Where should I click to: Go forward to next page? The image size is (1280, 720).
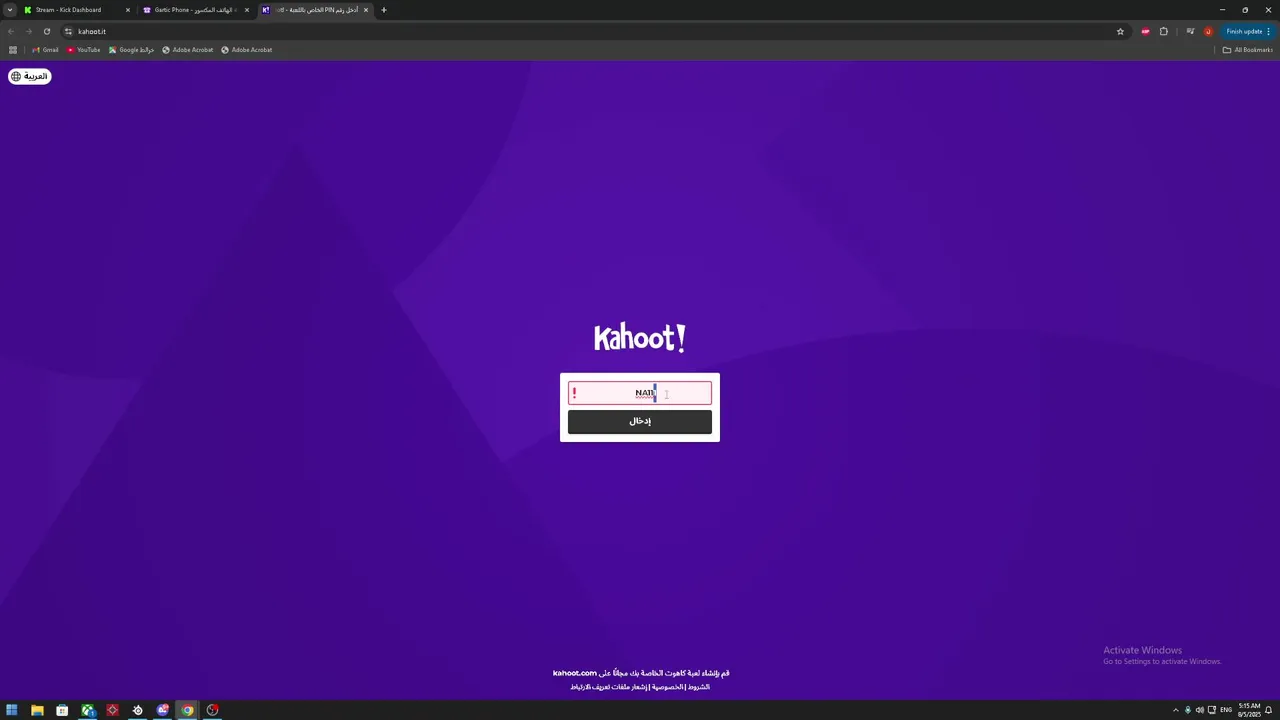point(29,31)
